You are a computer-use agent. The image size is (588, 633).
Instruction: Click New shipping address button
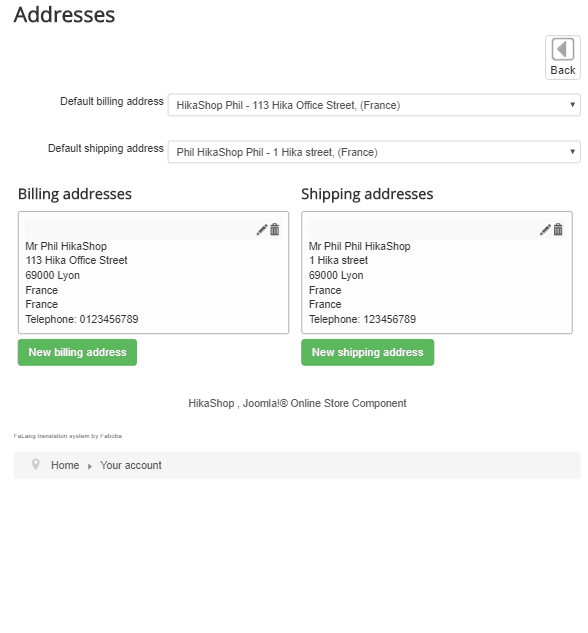click(x=368, y=352)
